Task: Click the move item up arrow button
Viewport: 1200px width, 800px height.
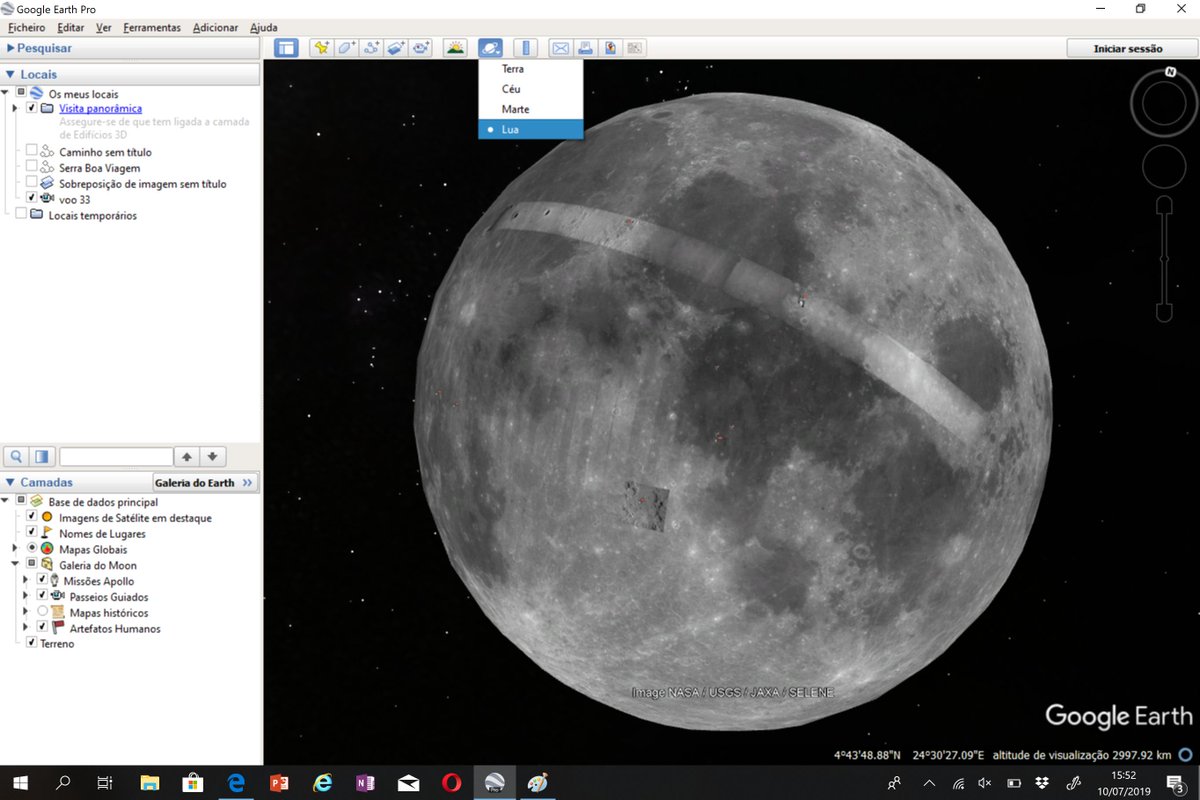Action: coord(187,457)
